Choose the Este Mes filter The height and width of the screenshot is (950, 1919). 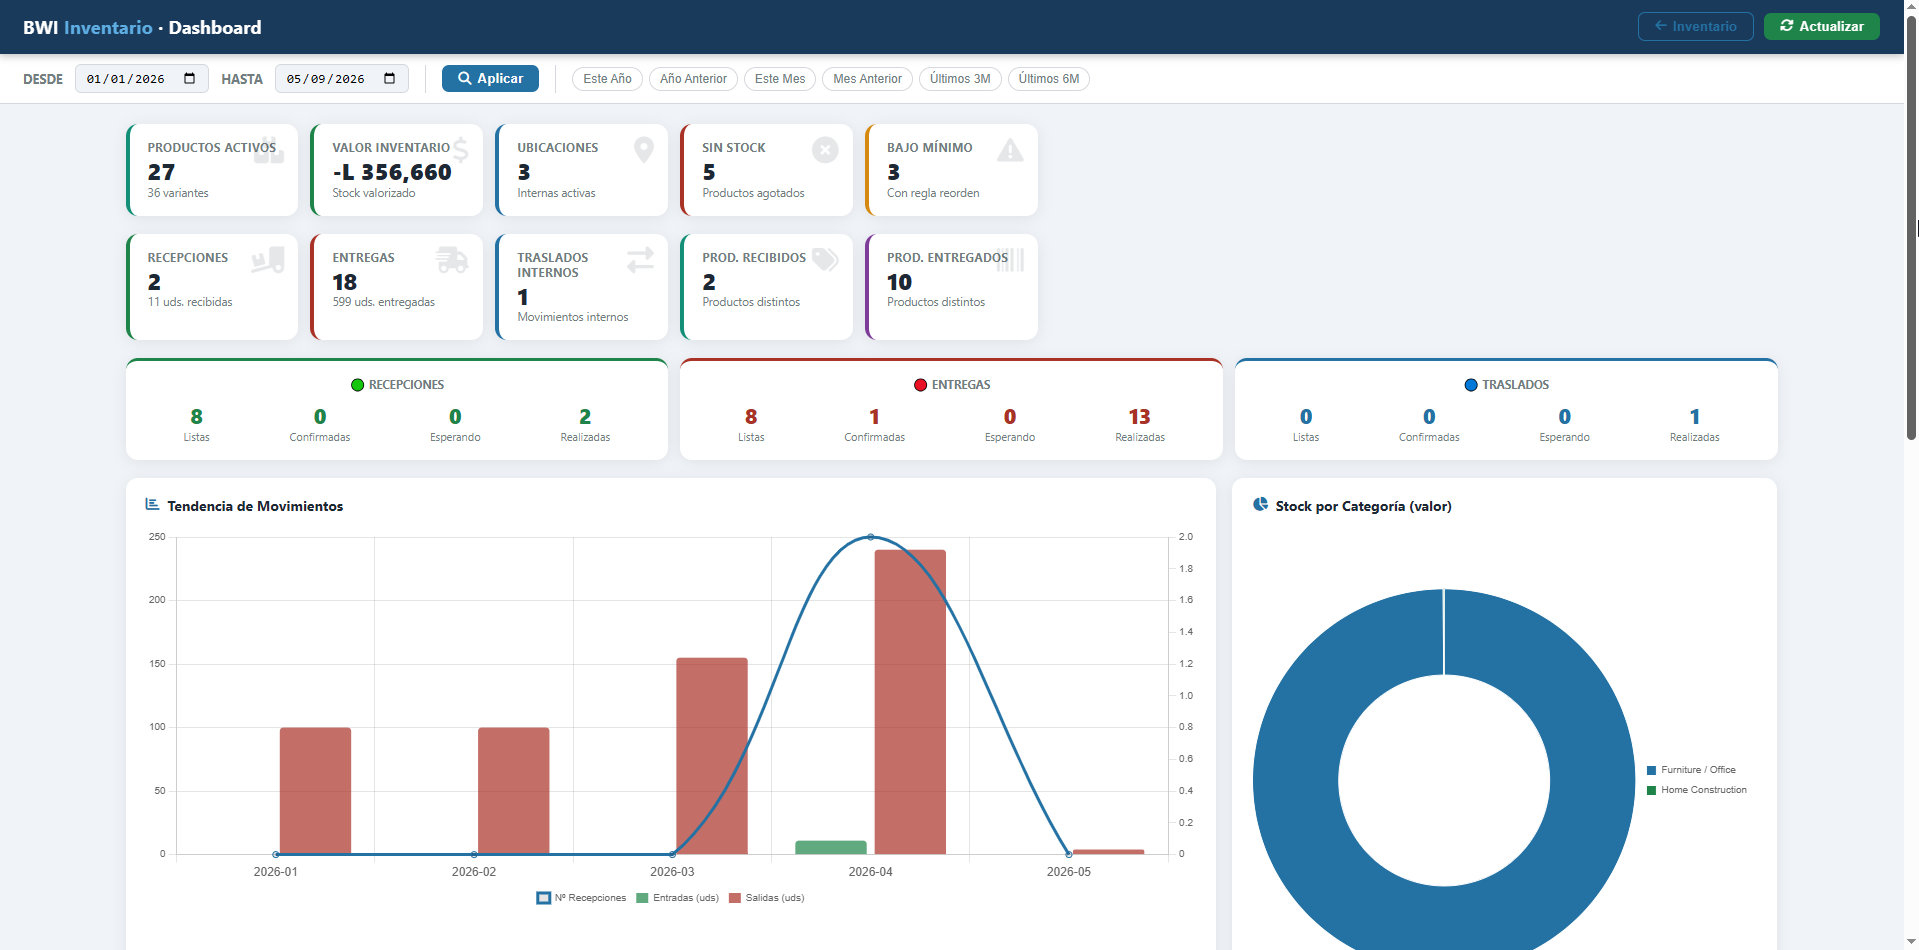780,79
